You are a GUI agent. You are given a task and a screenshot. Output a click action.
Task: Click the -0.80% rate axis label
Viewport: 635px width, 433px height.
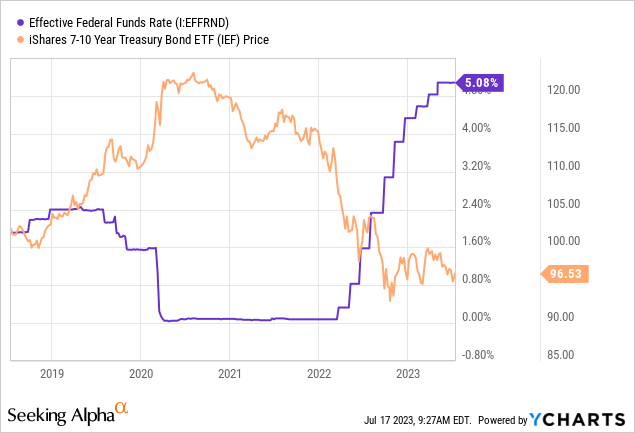475,354
